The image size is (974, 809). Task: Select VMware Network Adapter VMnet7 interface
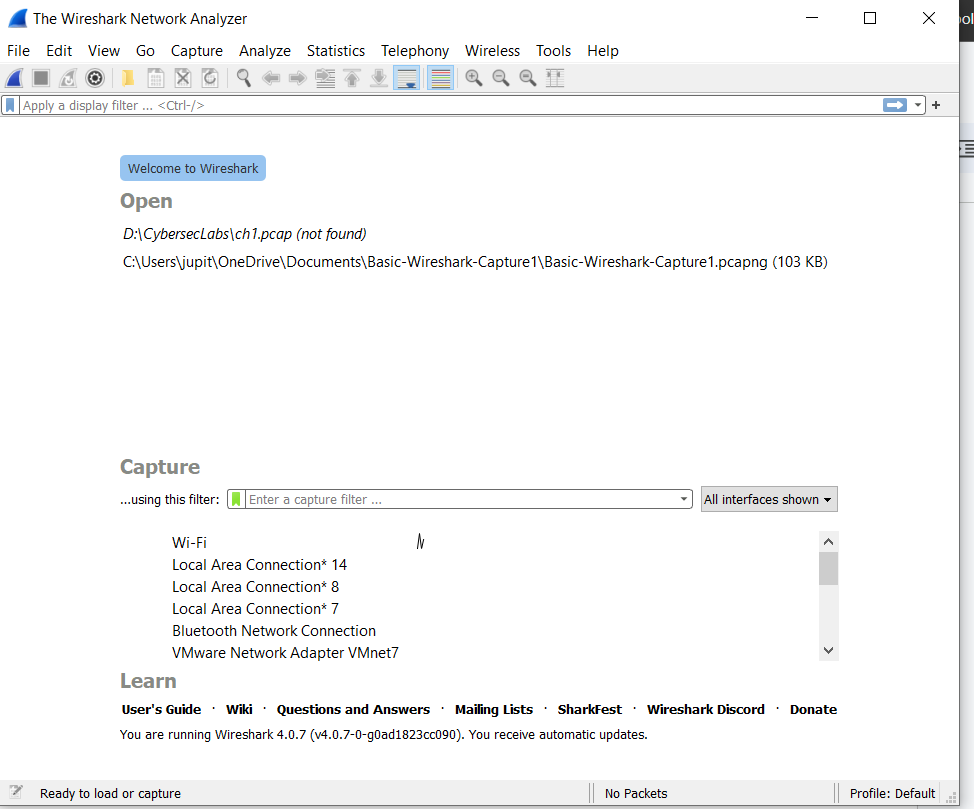(285, 653)
